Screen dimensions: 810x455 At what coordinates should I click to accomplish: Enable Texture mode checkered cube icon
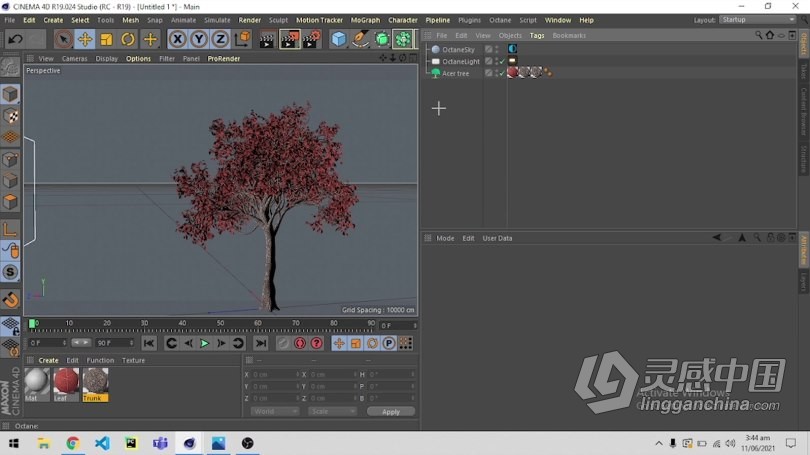coord(10,116)
